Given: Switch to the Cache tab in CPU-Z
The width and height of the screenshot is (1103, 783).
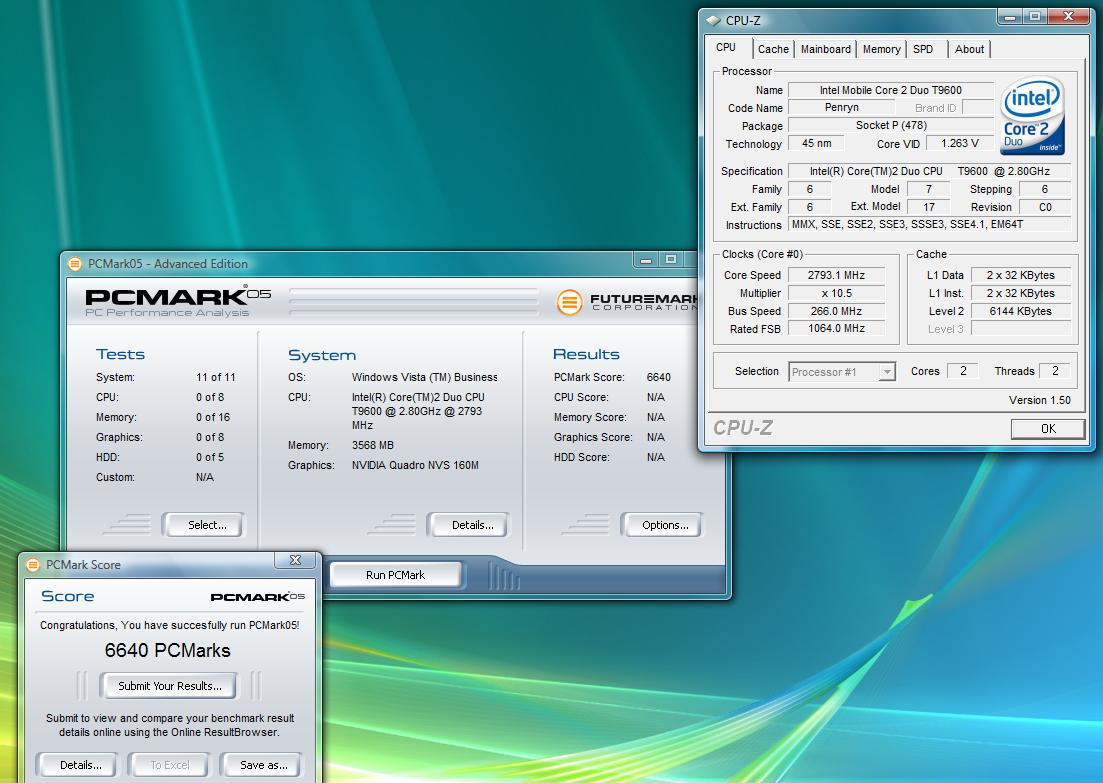Looking at the screenshot, I should tap(773, 49).
